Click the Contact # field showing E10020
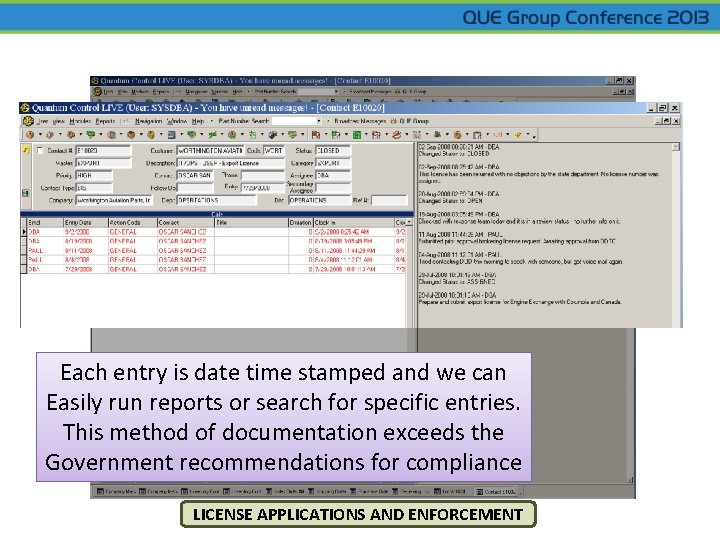Screen dimensions: 720x540 click(x=103, y=151)
